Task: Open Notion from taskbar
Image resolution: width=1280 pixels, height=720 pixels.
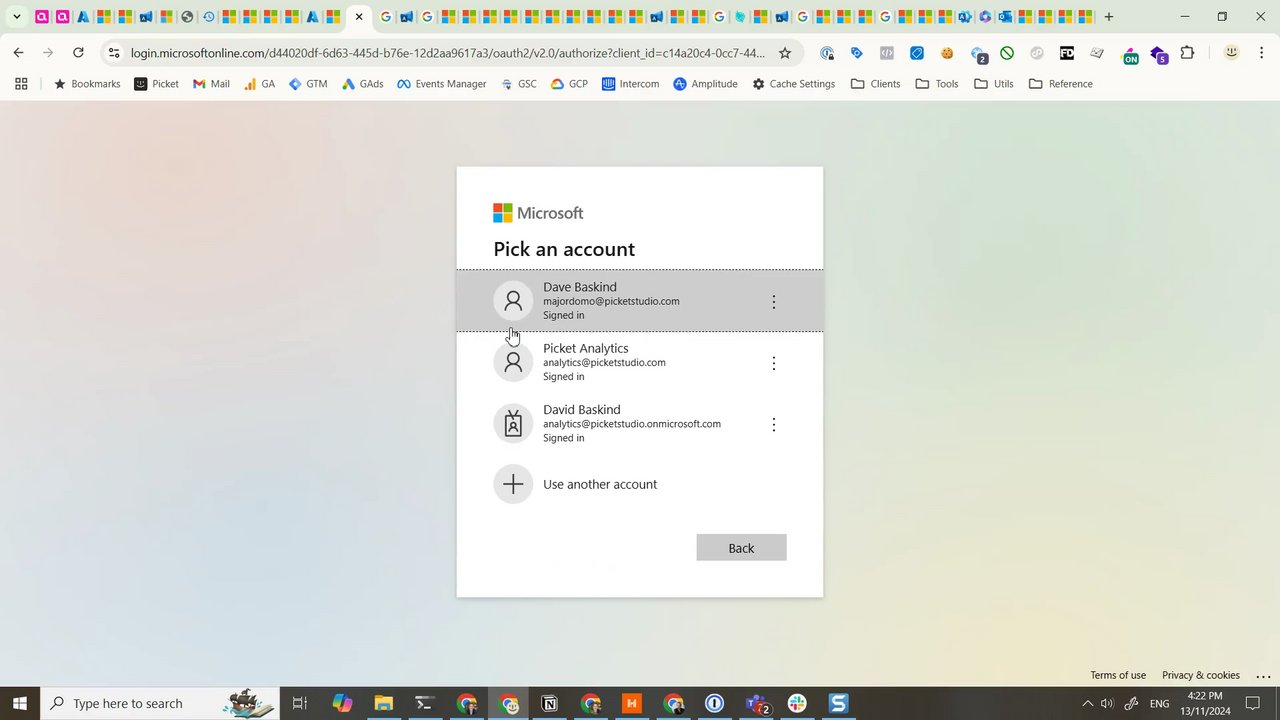Action: [x=549, y=703]
